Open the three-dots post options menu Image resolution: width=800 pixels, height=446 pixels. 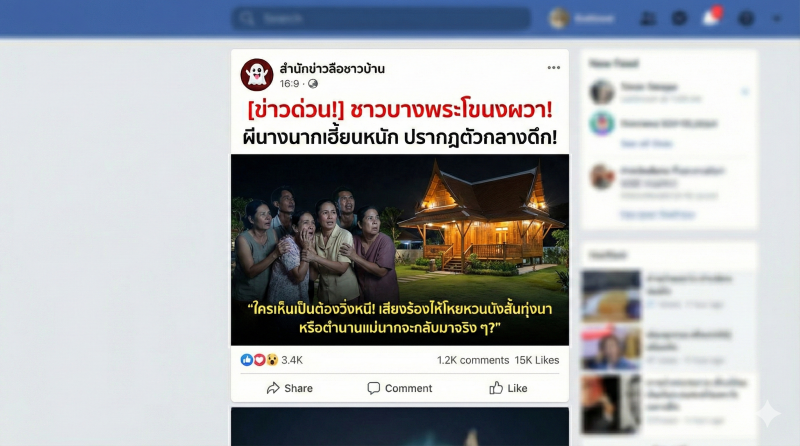point(554,67)
